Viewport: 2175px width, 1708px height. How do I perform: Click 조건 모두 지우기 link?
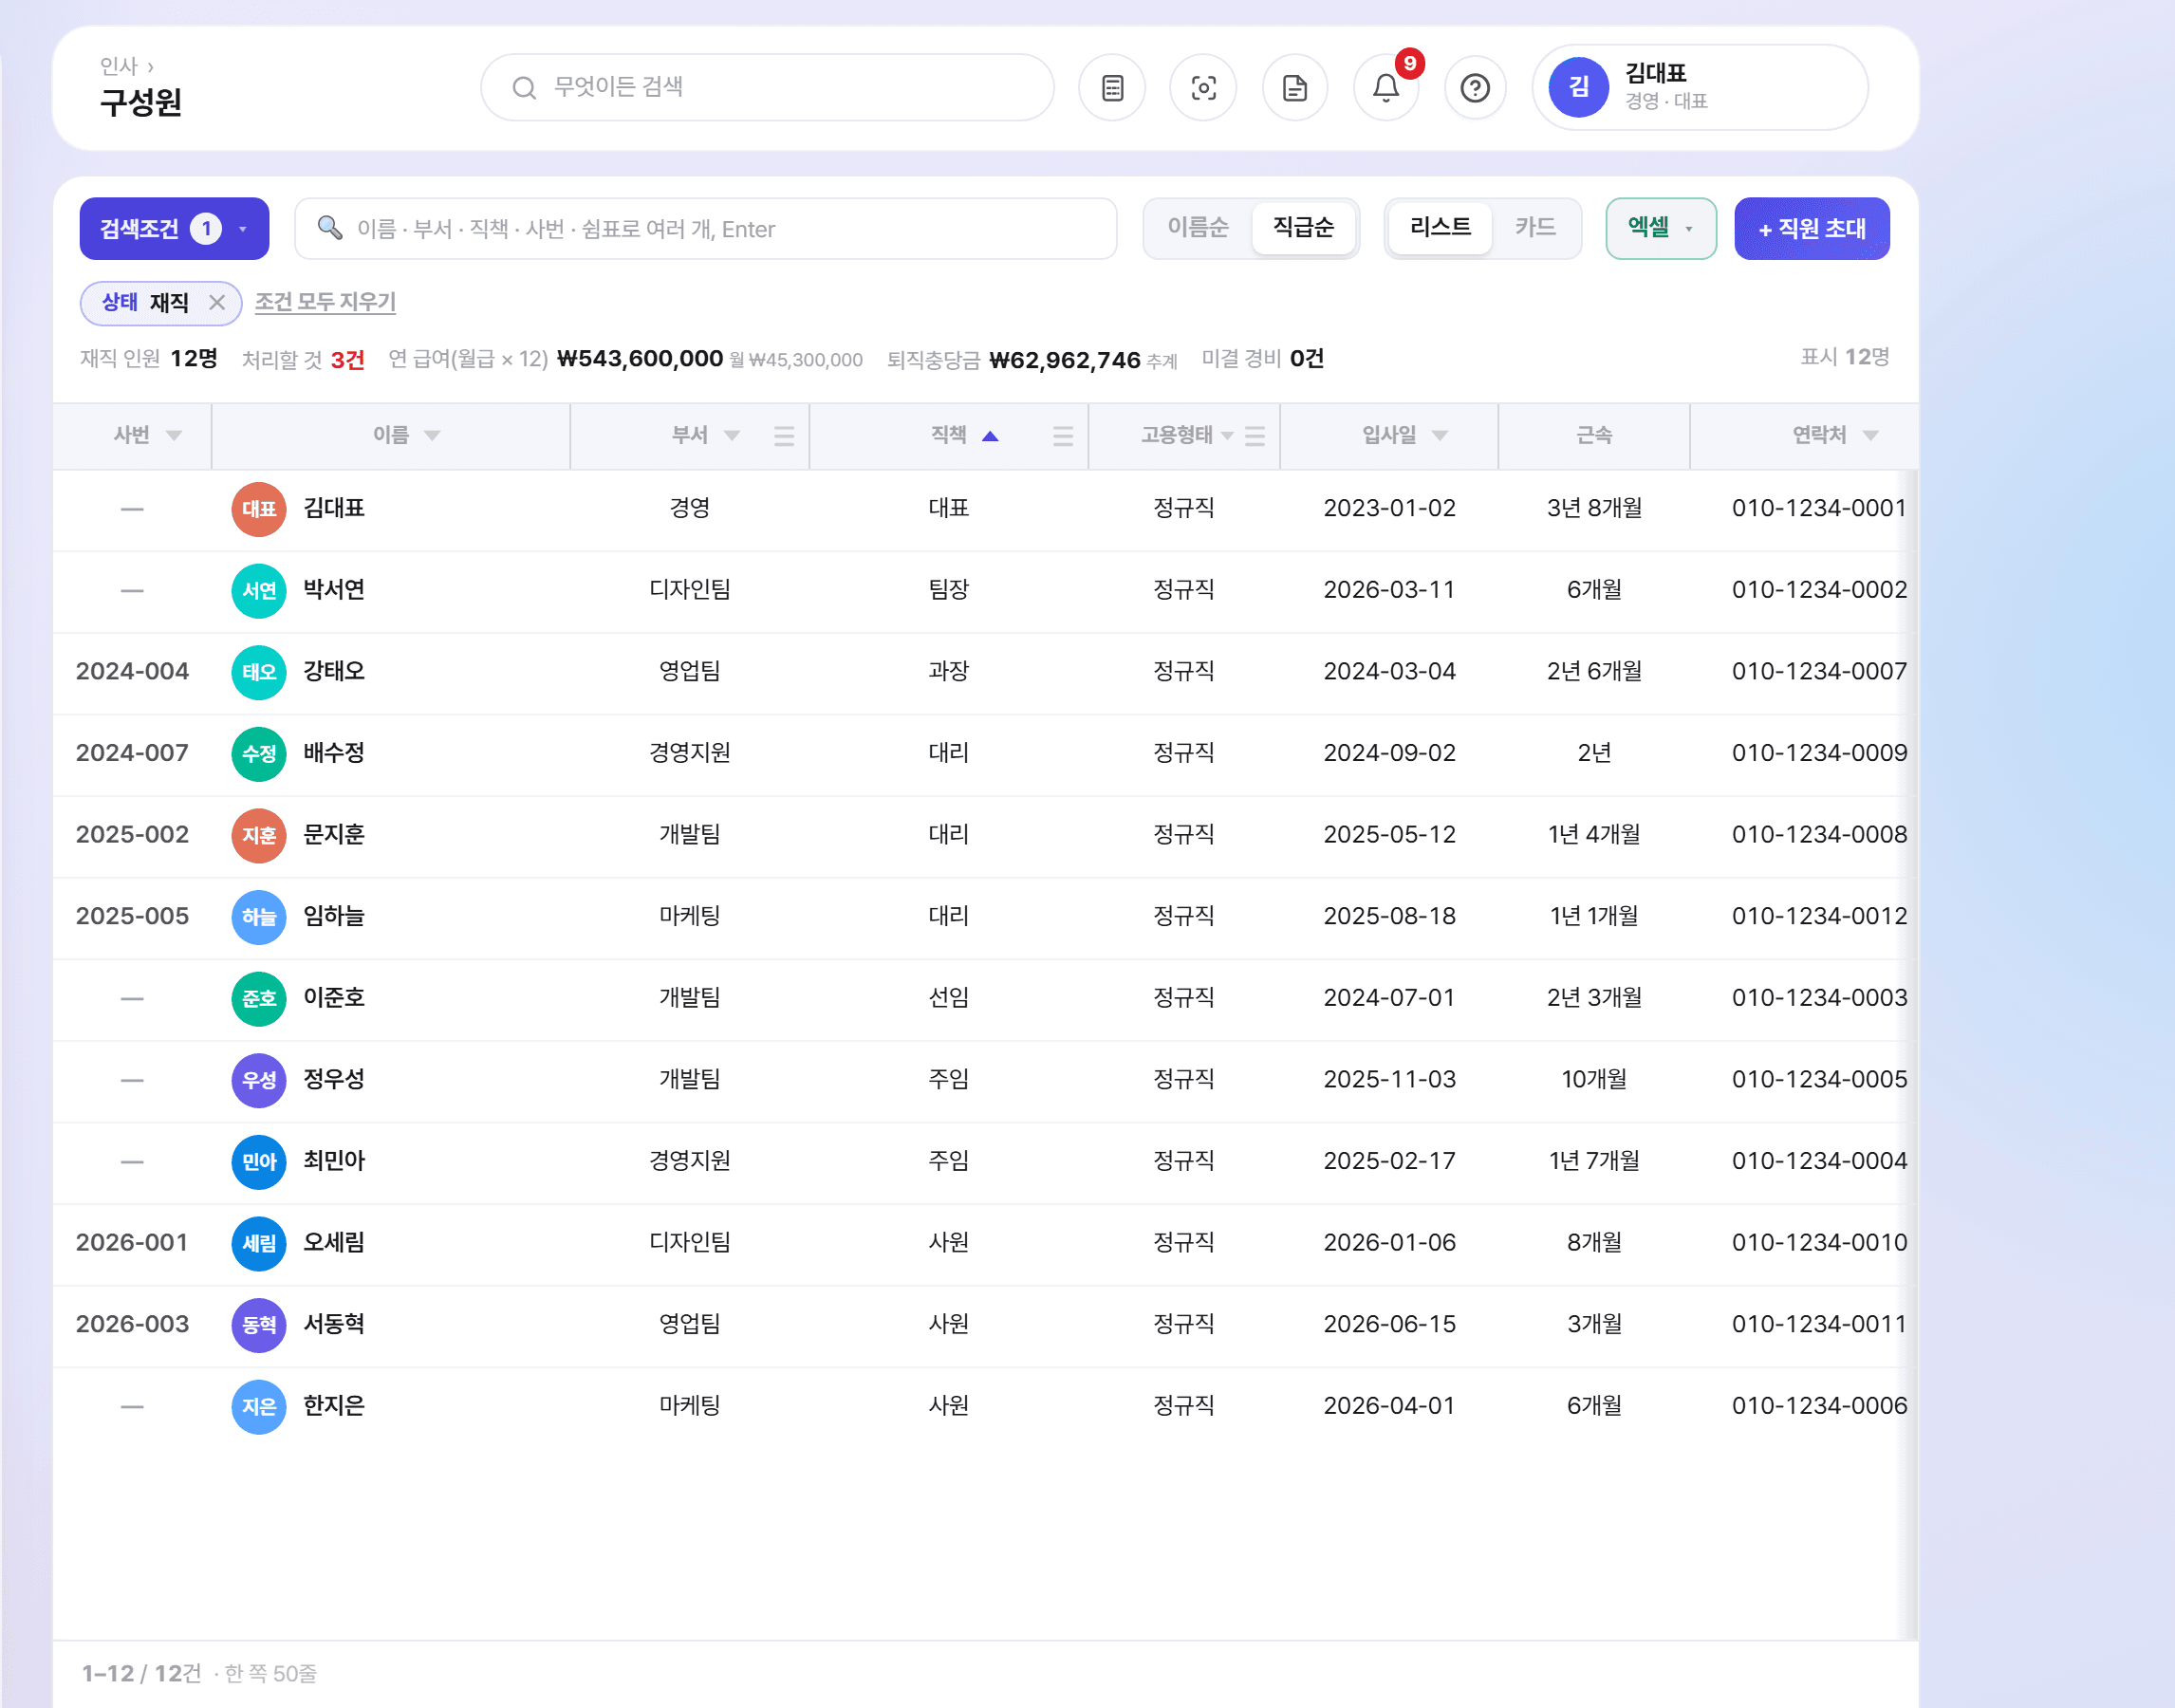click(325, 302)
